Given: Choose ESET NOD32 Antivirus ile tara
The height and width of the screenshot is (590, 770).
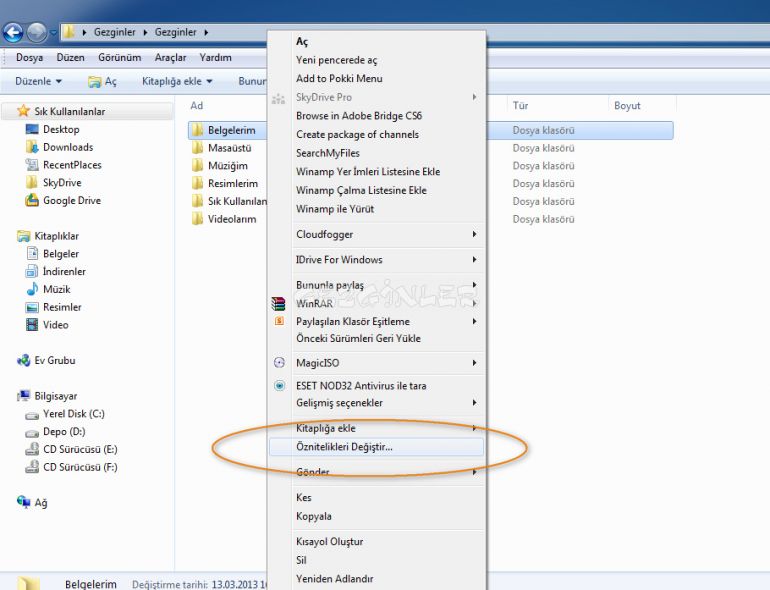Looking at the screenshot, I should [x=361, y=386].
